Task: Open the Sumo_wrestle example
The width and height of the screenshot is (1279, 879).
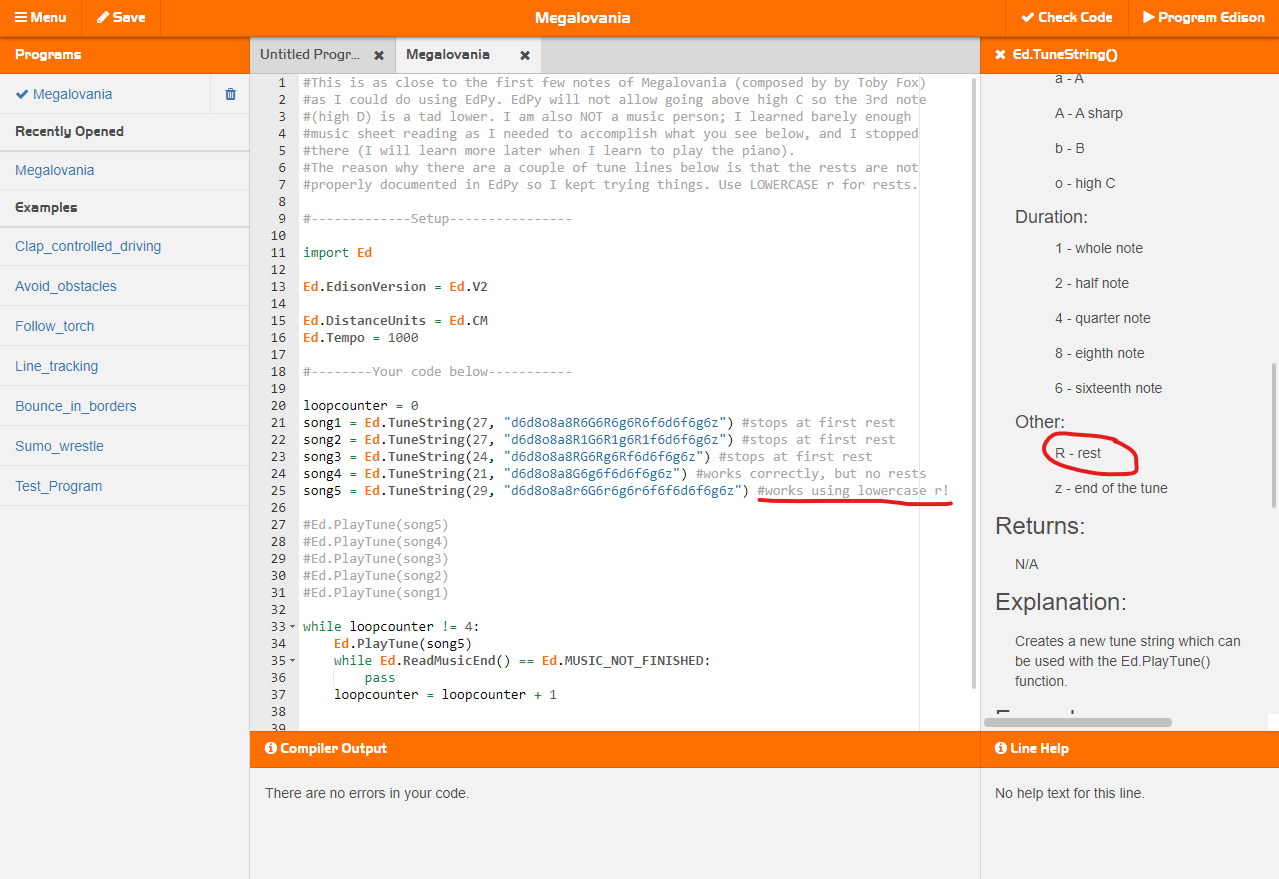Action: click(60, 446)
